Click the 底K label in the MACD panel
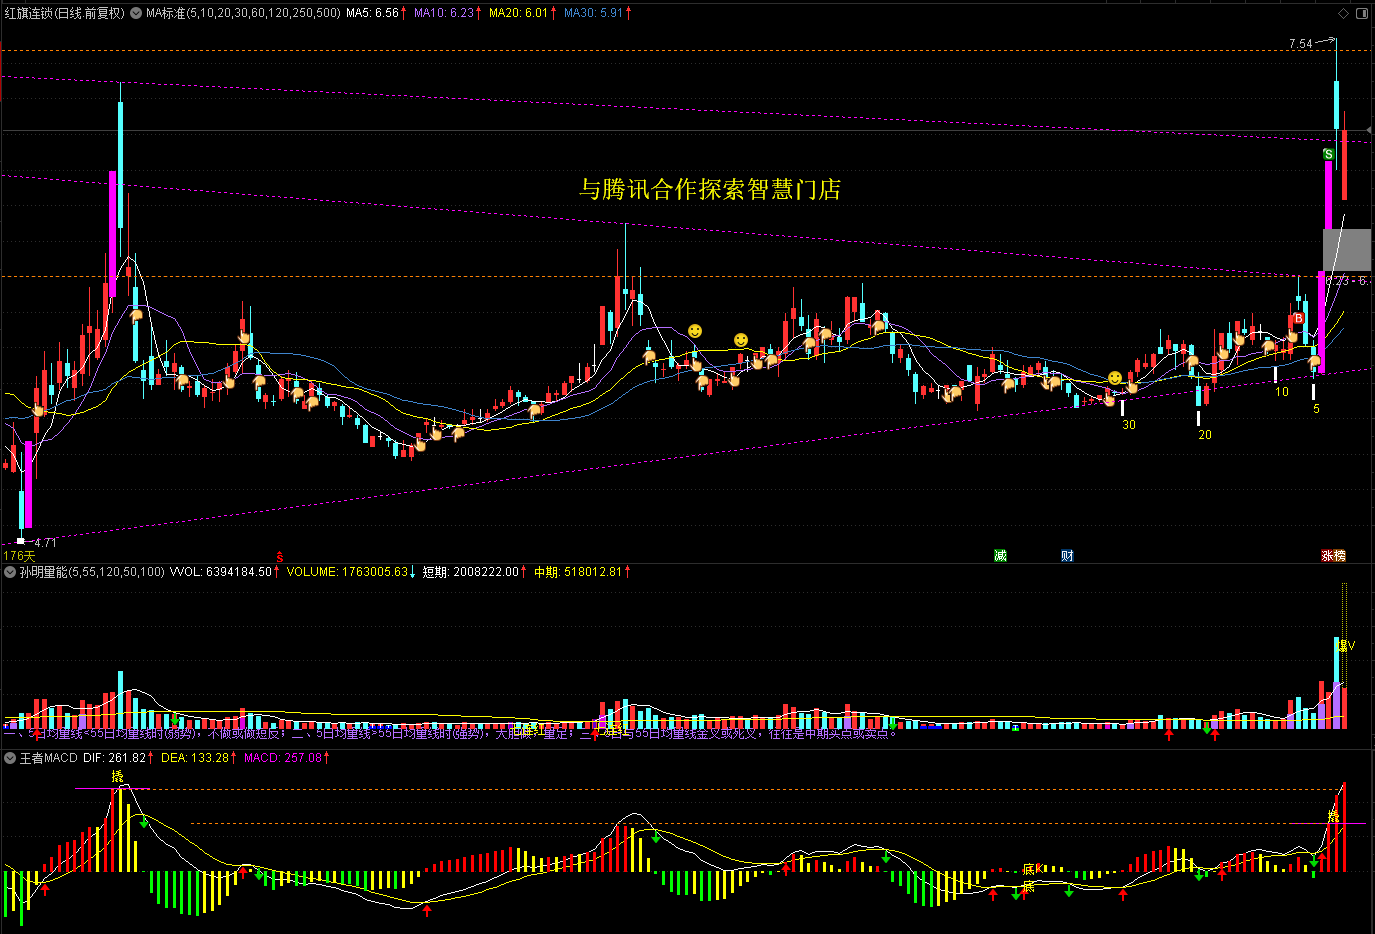The height and width of the screenshot is (934, 1375). pyautogui.click(x=1033, y=869)
